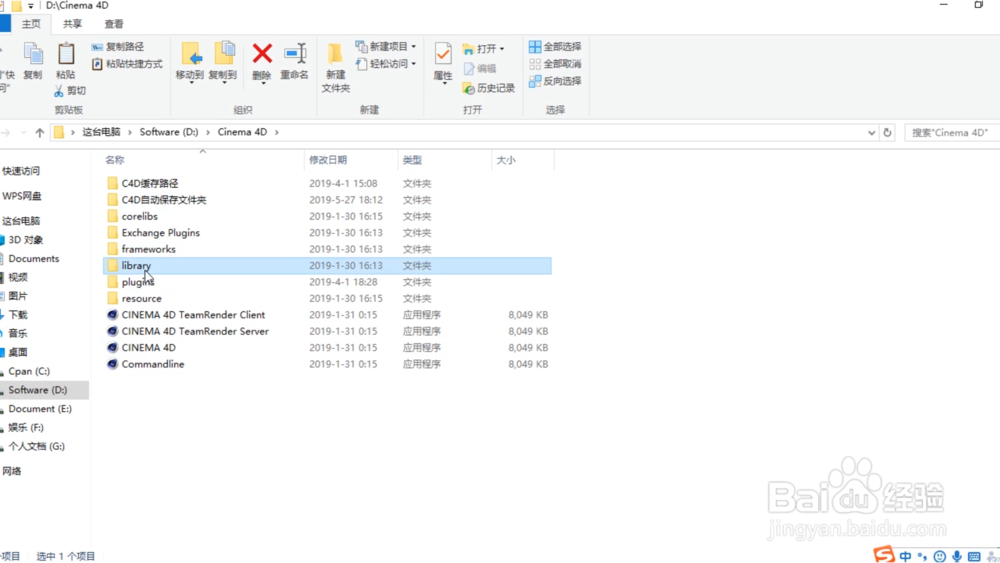
Task: Click Invert selection (反向选择)
Action: click(x=555, y=81)
